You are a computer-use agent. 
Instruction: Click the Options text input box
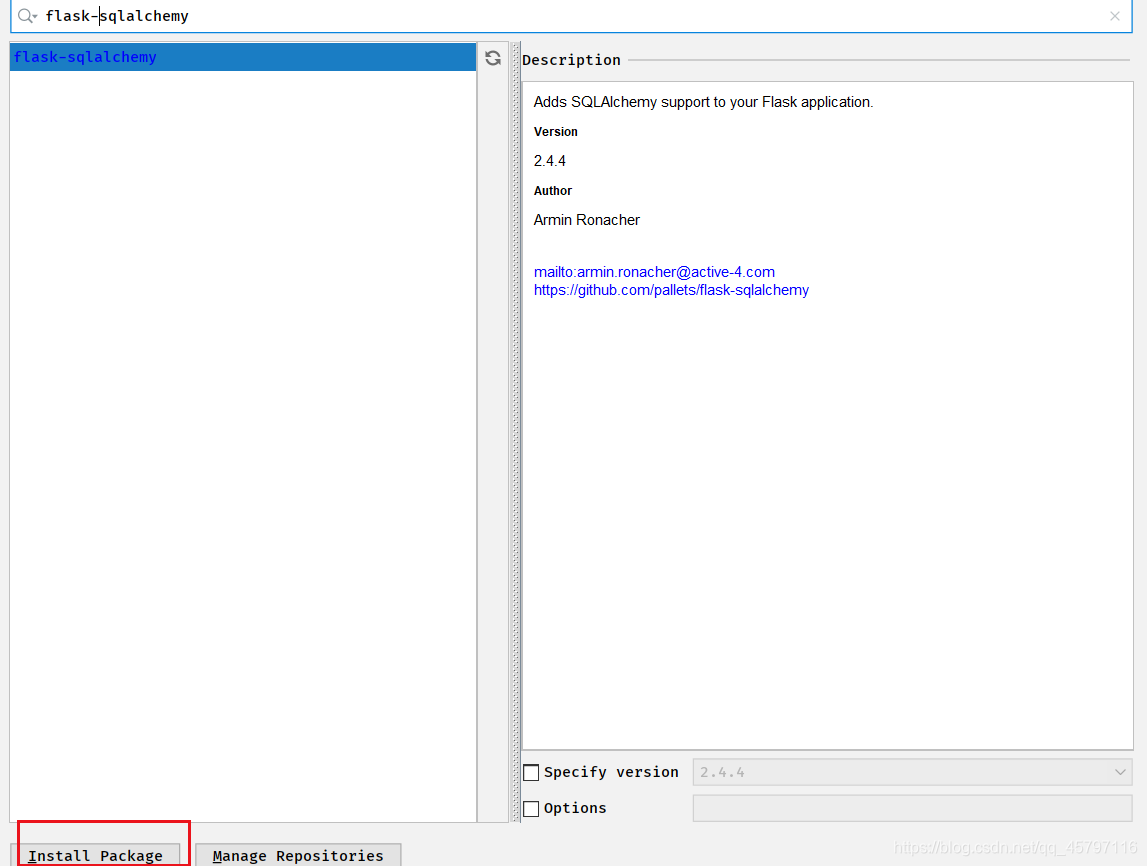coord(911,808)
